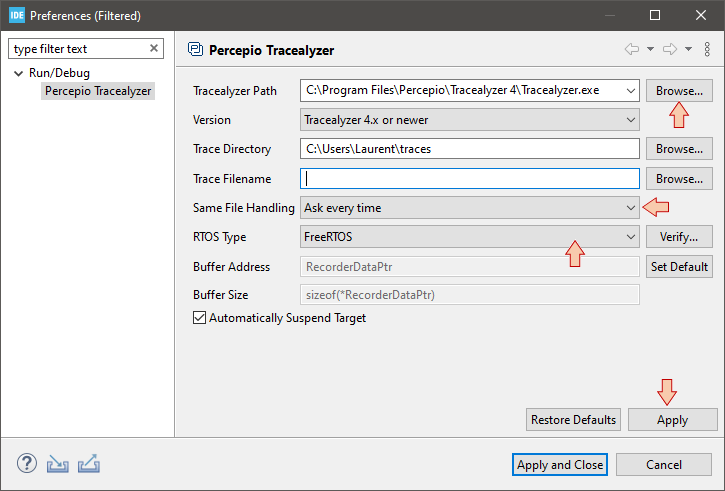Toggle Automatically Suspend Target checkbox

[x=199, y=318]
